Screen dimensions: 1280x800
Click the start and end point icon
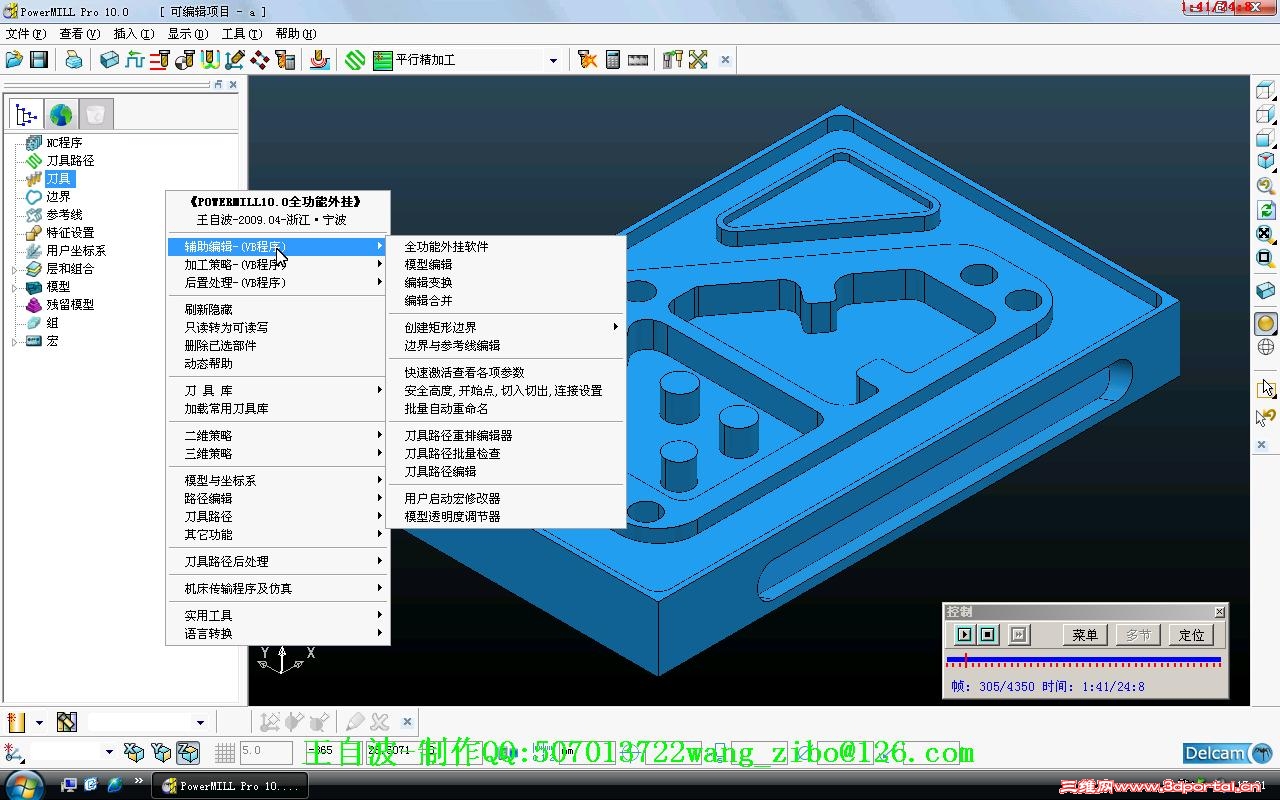point(185,60)
